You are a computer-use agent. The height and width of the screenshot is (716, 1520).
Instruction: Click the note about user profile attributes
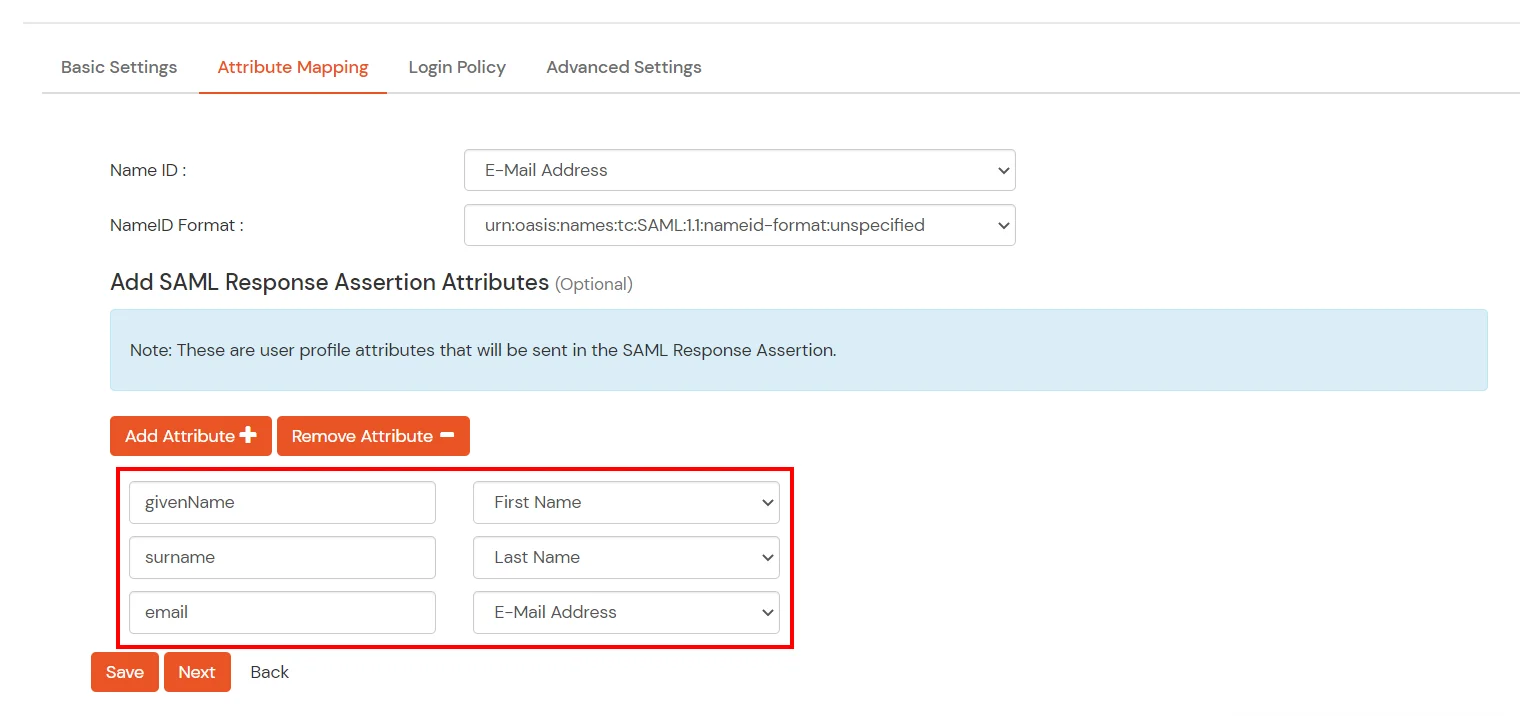pyautogui.click(x=483, y=350)
